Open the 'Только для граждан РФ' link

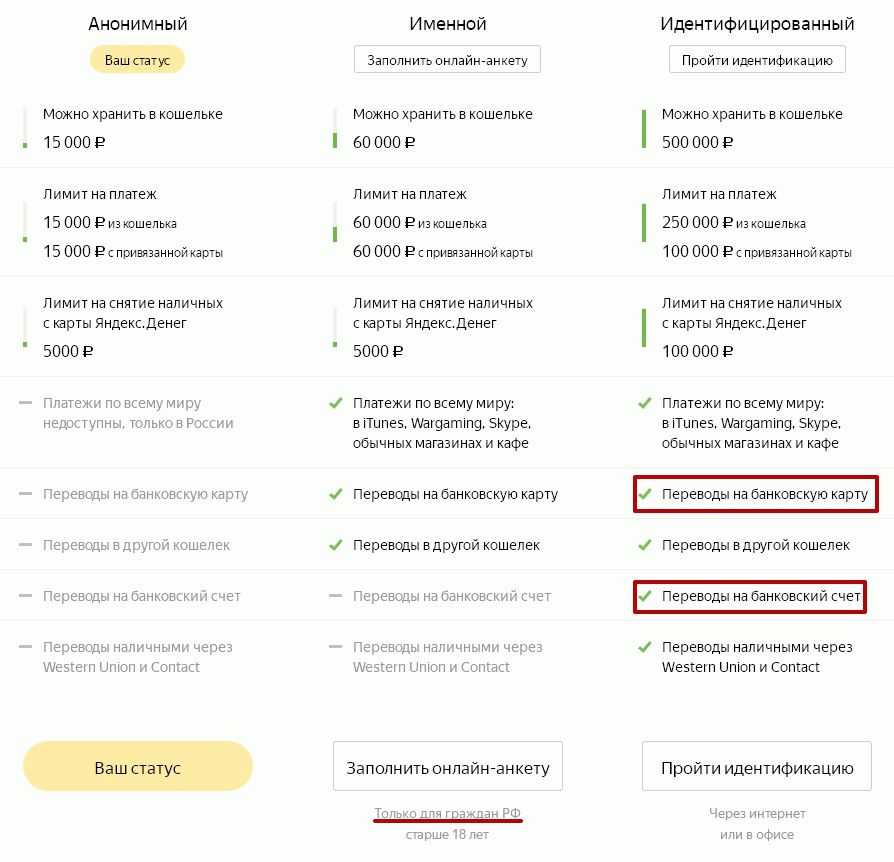point(448,813)
